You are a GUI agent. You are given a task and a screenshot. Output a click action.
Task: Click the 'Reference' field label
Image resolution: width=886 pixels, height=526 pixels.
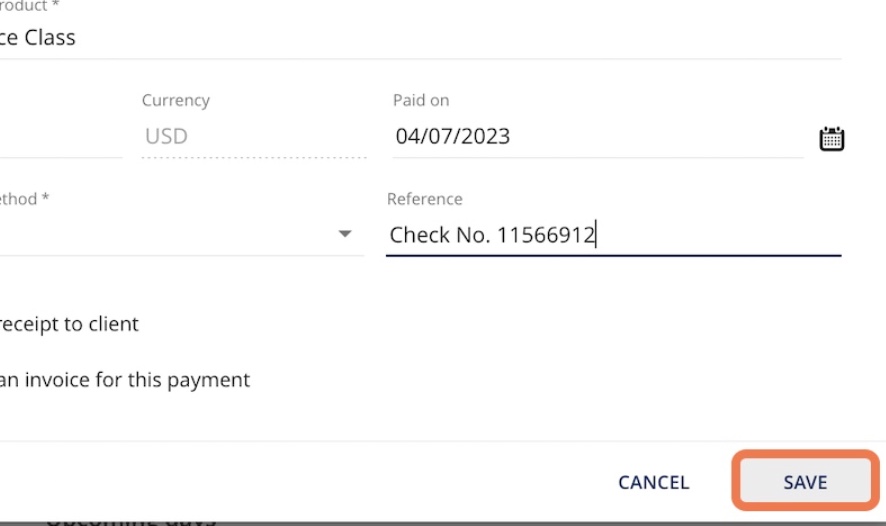pos(425,199)
